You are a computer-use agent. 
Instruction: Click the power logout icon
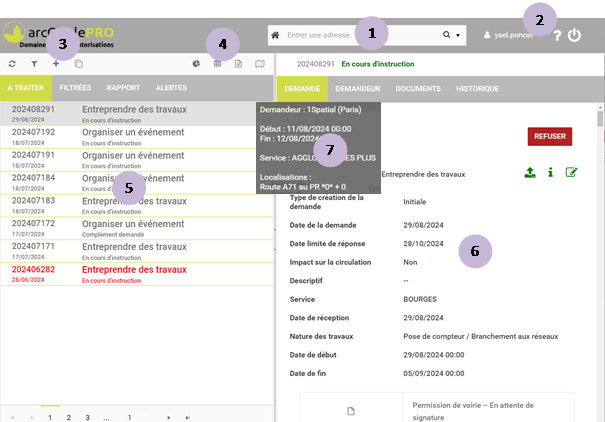click(574, 35)
